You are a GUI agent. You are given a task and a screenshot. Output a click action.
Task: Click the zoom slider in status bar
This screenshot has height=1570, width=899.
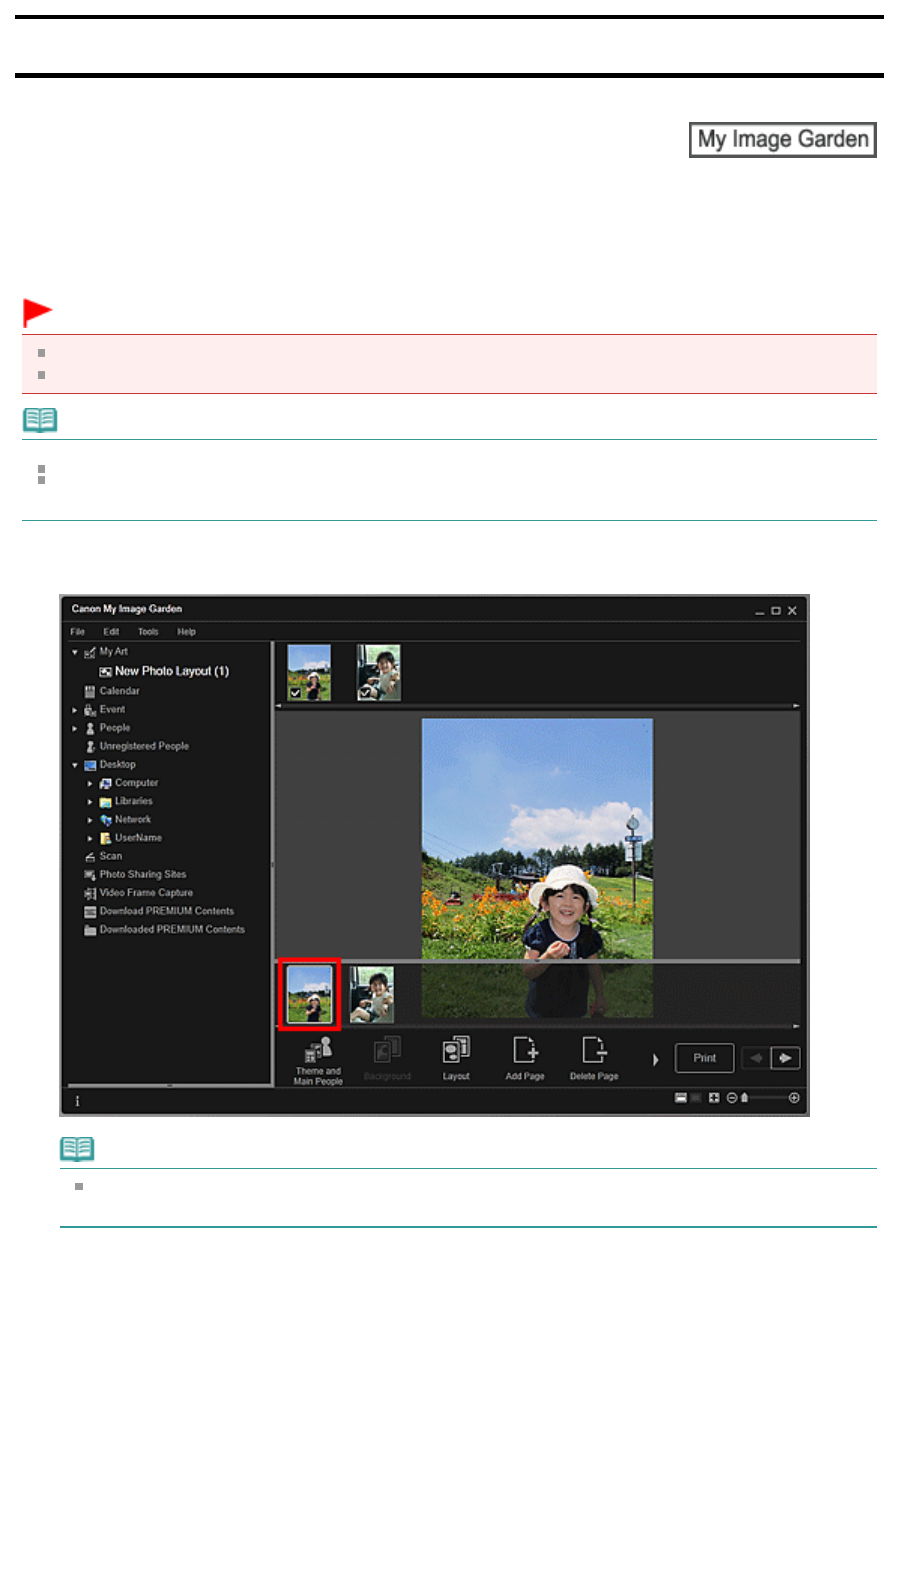click(x=765, y=1098)
